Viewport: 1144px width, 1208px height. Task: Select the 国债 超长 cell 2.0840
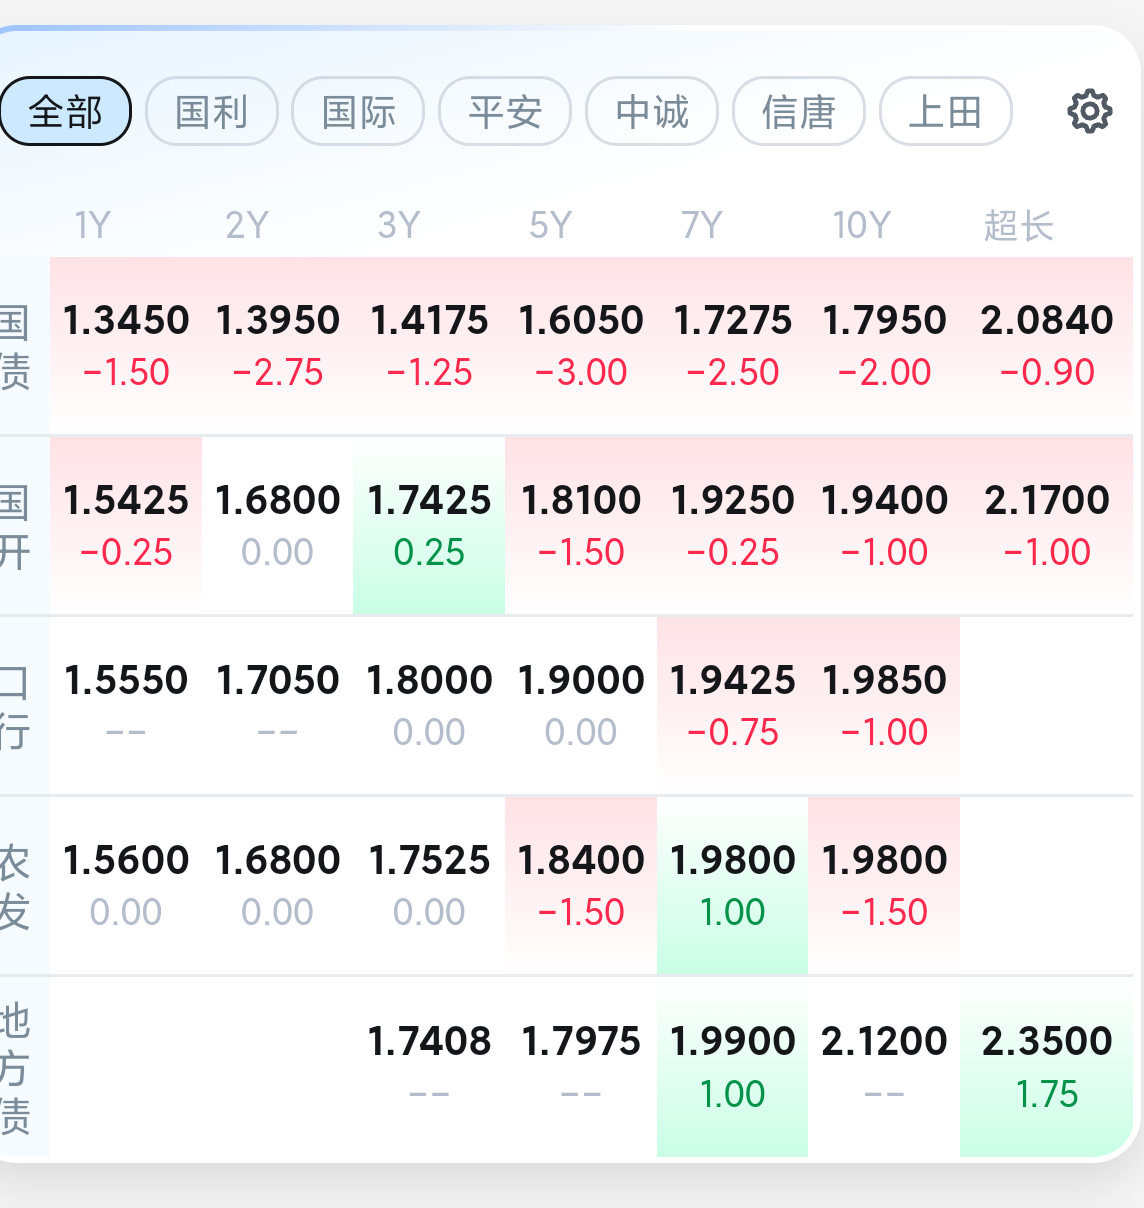[1046, 345]
